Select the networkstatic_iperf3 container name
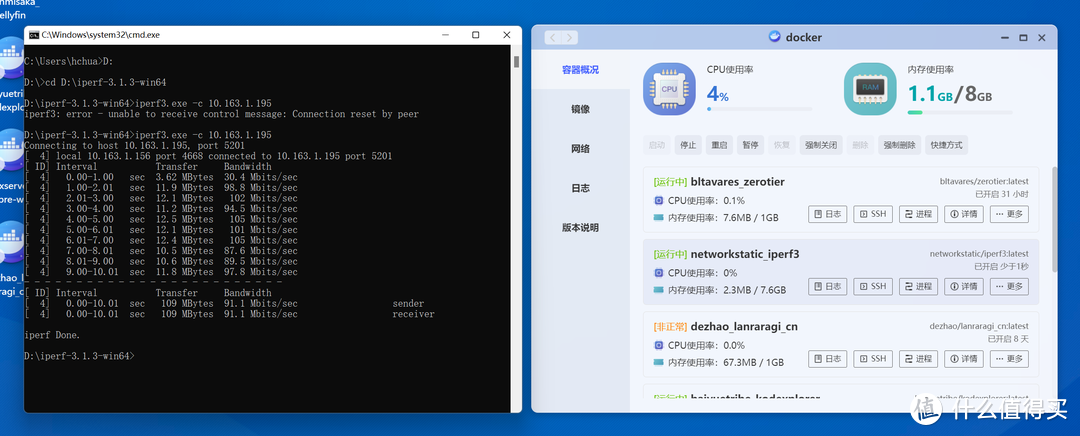The height and width of the screenshot is (436, 1080). pos(745,254)
